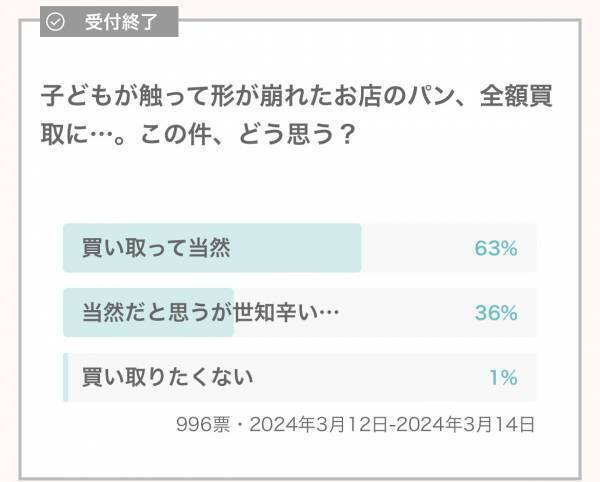
Task: Click the end date 2024年3月14日
Action: (469, 424)
